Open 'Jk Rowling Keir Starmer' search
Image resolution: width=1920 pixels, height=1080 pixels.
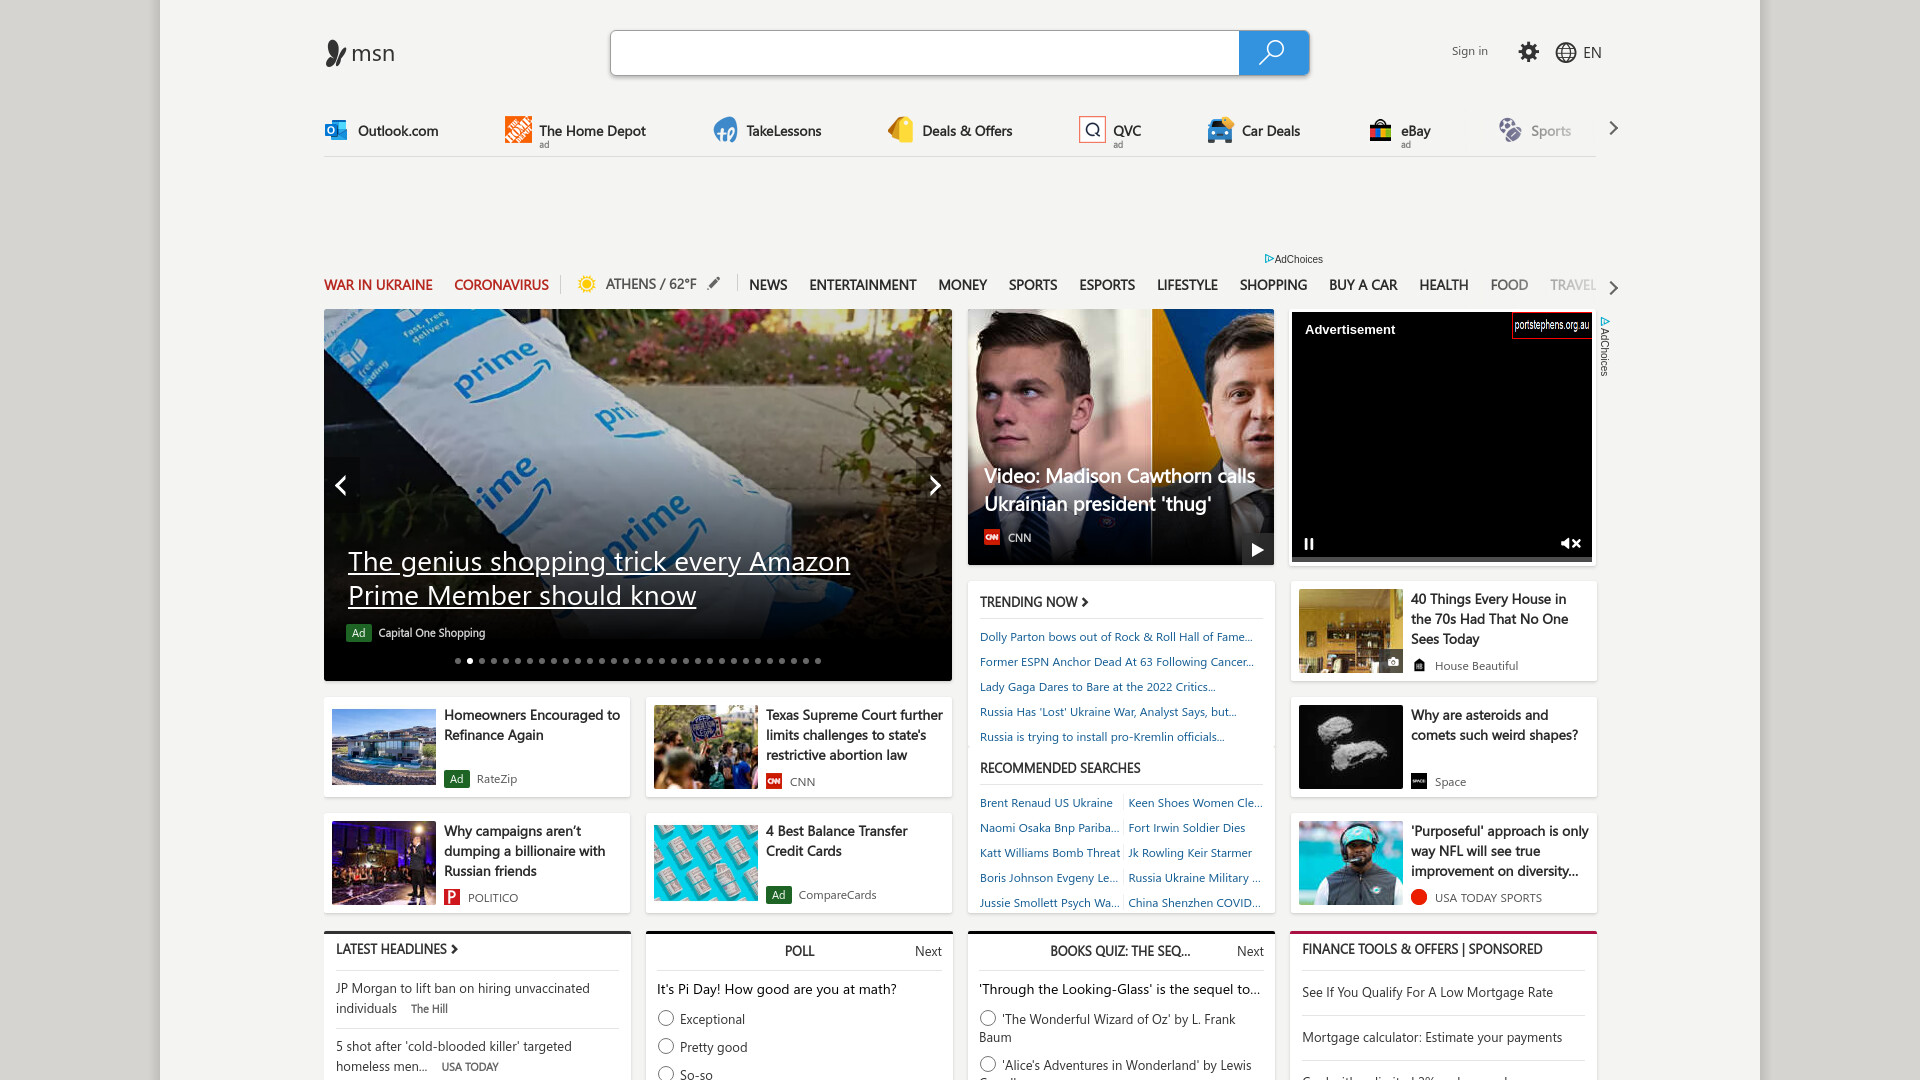click(x=1190, y=853)
